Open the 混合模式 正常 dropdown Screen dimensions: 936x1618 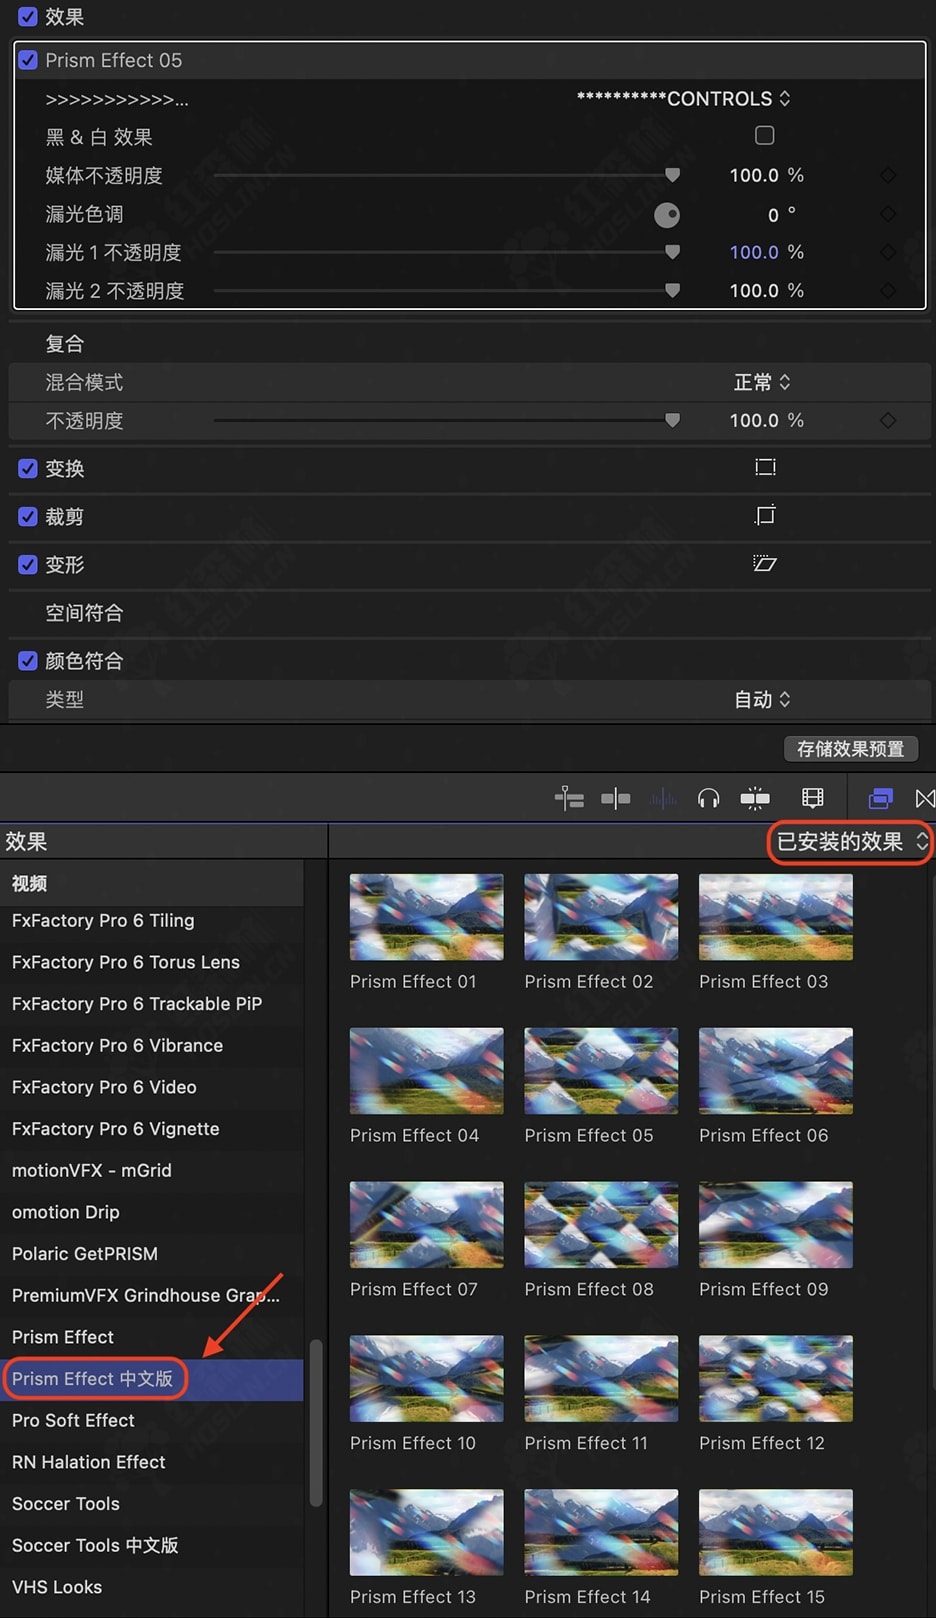[x=762, y=382]
